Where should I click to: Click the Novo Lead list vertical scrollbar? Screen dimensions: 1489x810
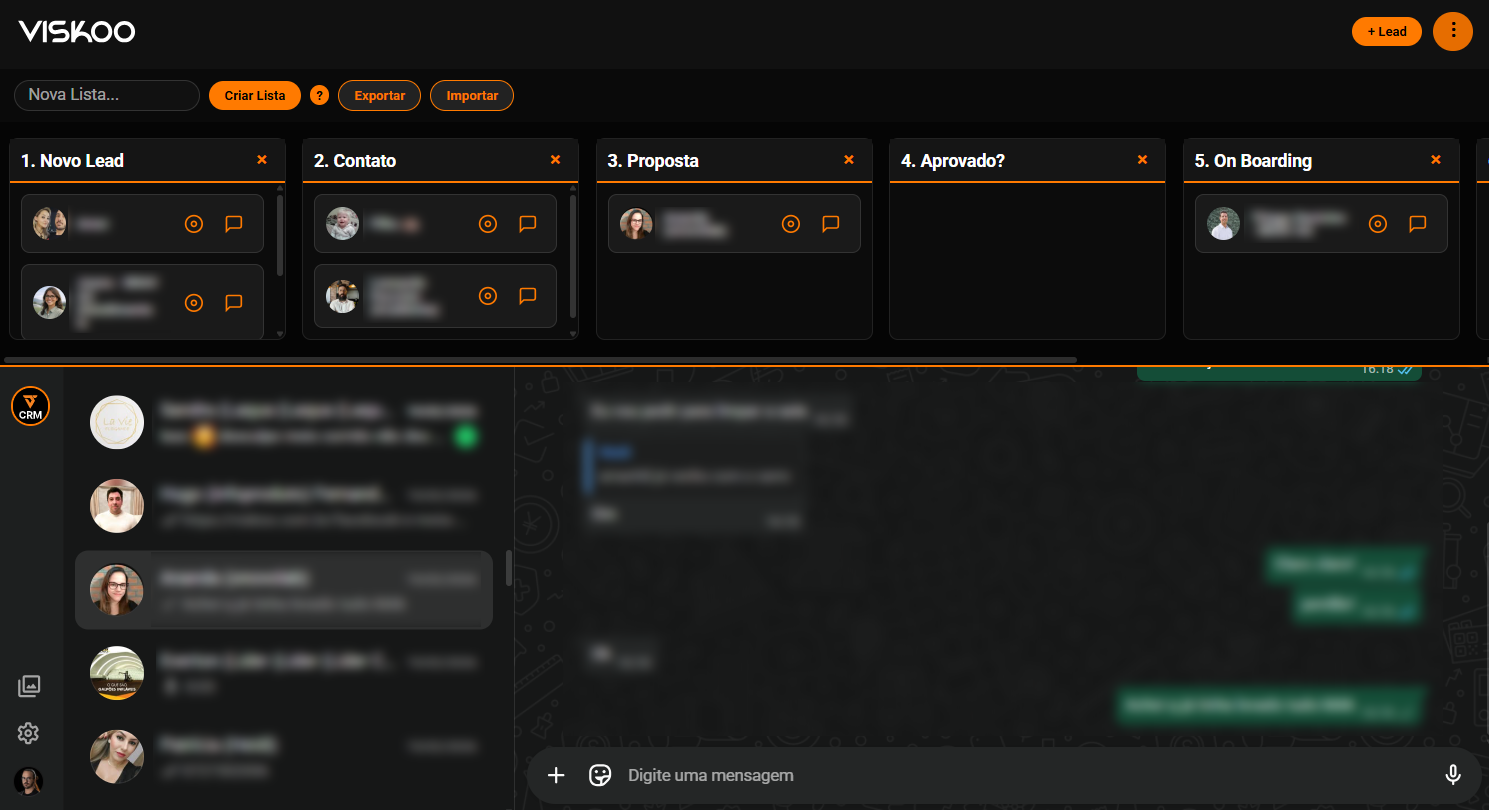click(x=280, y=235)
